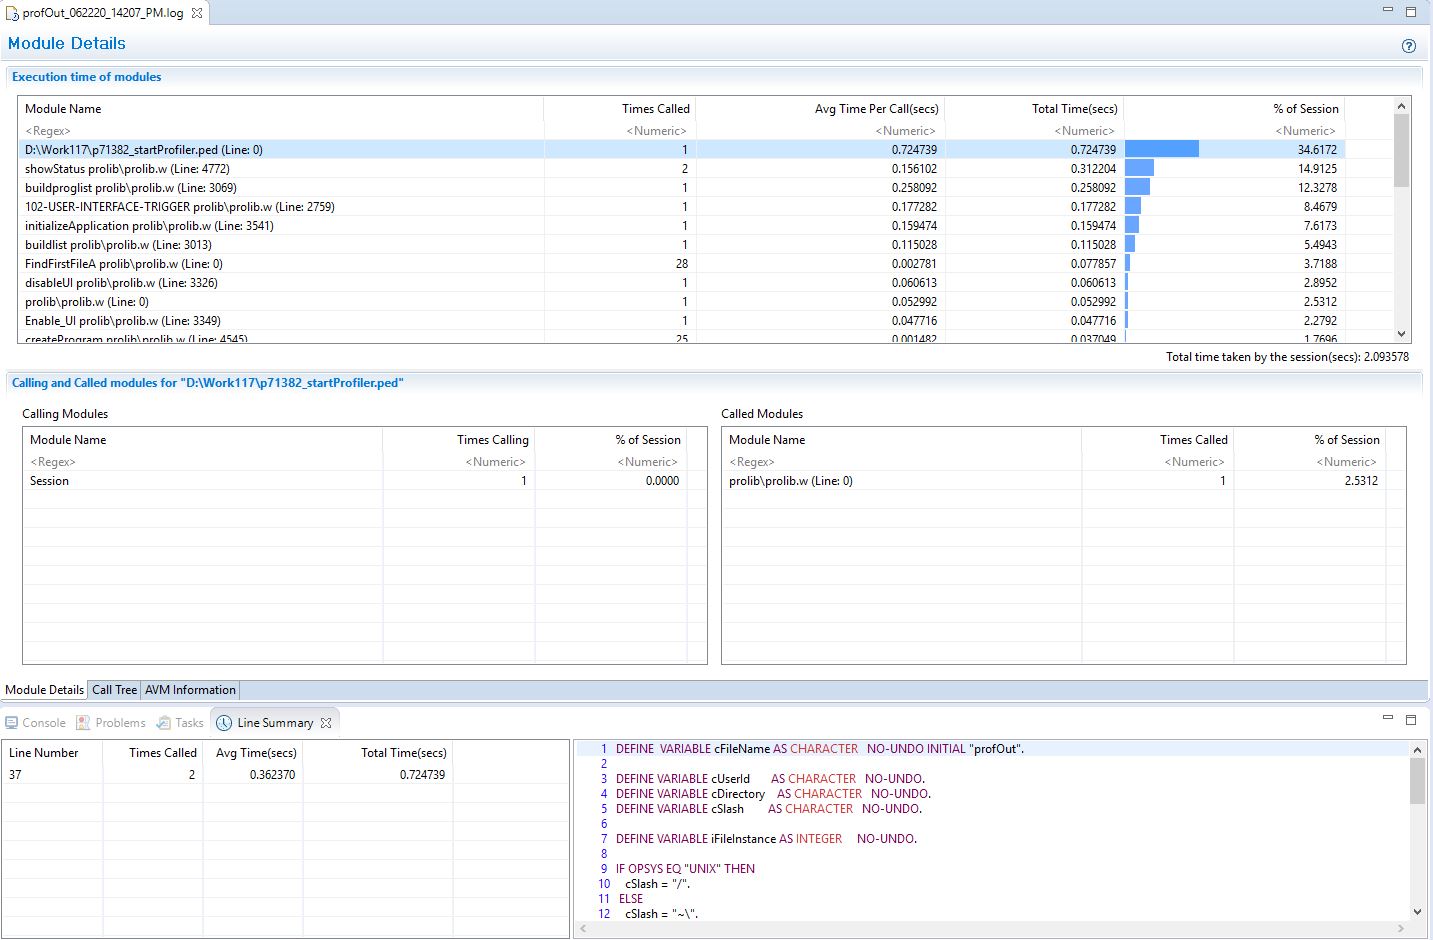
Task: Select the Module Details tab
Action: pos(43,689)
